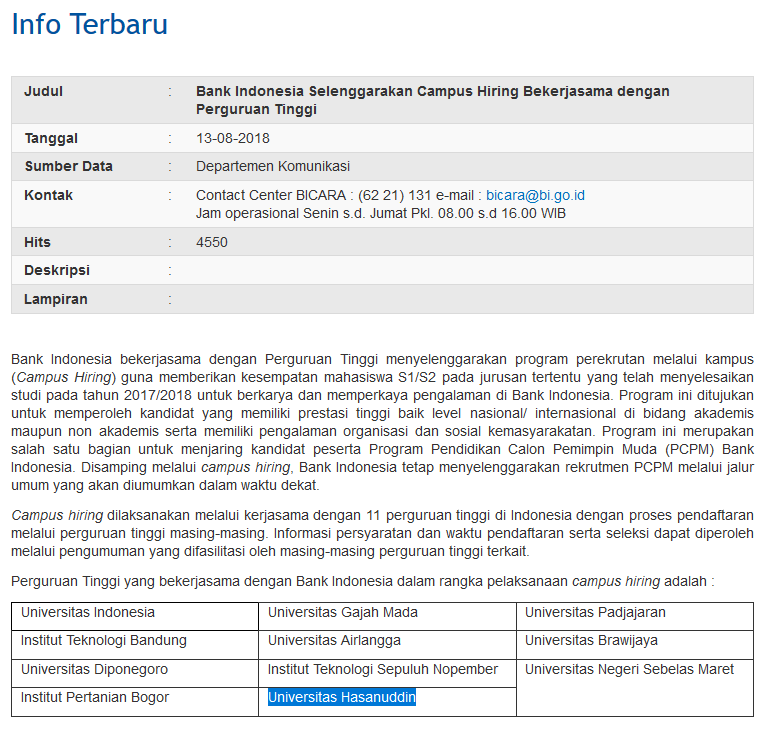
Task: Click the sentence starting Perguruan Tinggi yang bekerjasama
Action: [x=362, y=582]
